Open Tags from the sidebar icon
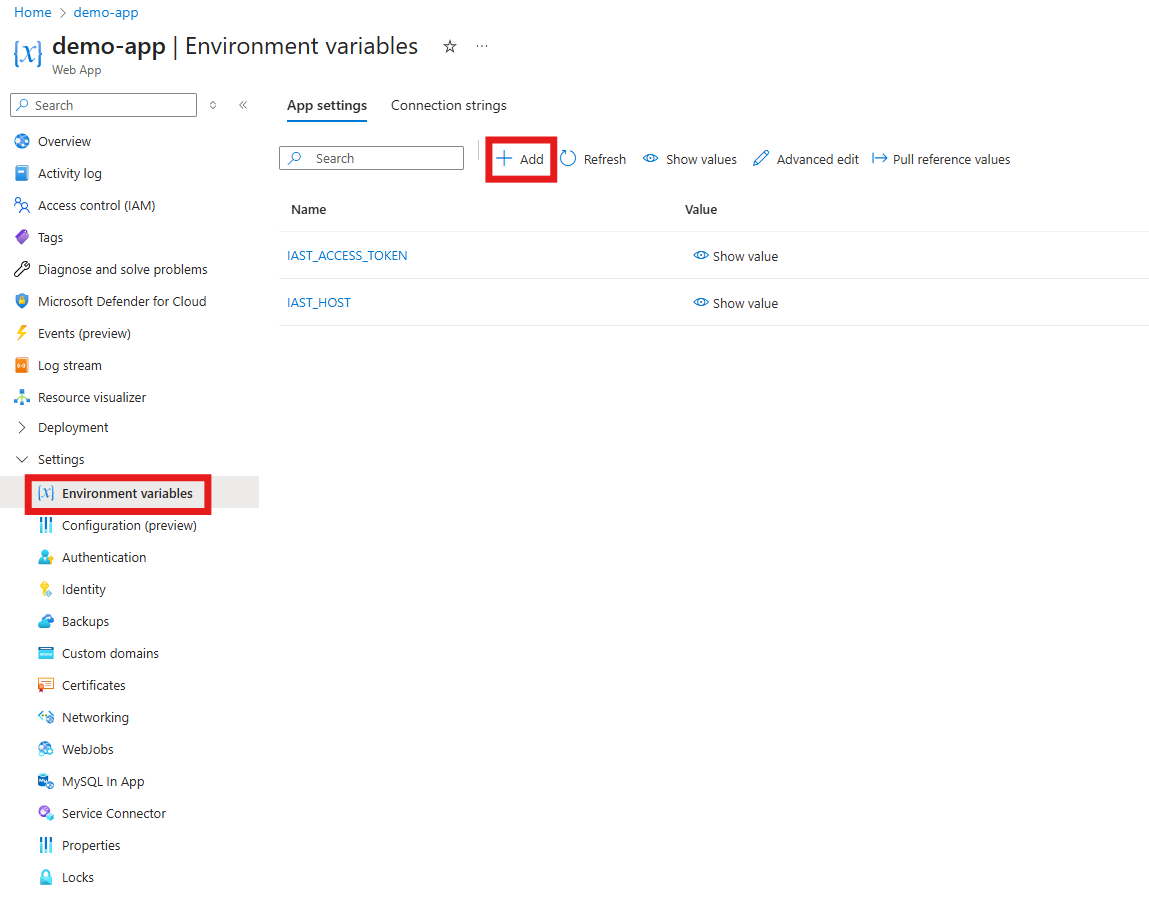Viewport: 1149px width, 897px height. (x=24, y=237)
